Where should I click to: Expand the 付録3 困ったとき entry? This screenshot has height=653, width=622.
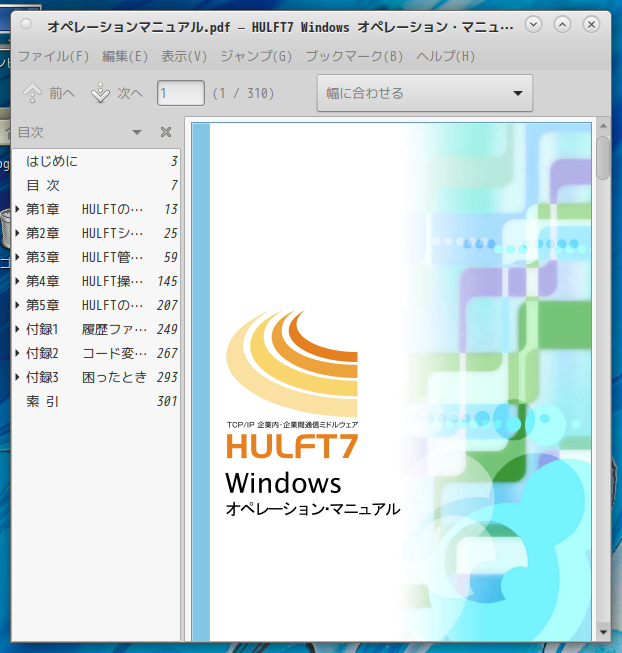point(17,377)
